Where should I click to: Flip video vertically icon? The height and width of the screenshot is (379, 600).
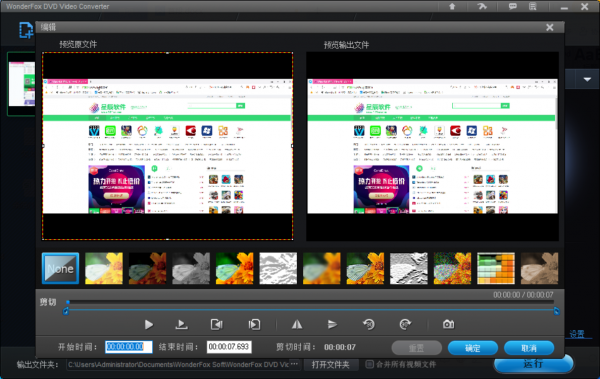332,325
